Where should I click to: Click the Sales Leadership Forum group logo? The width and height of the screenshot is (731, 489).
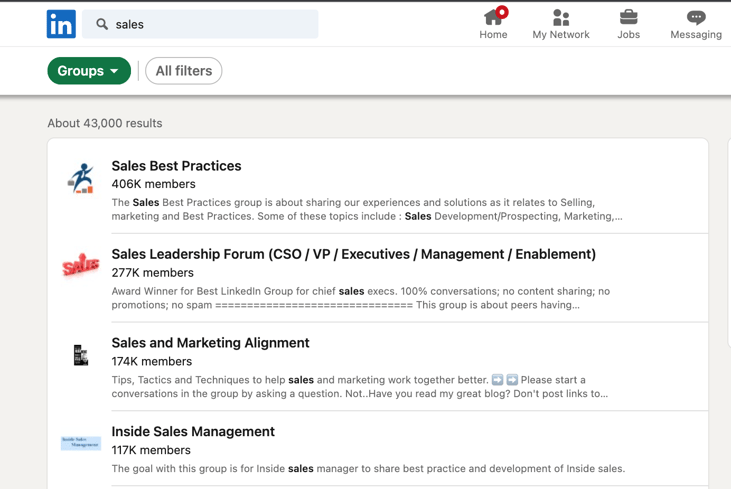pos(81,266)
